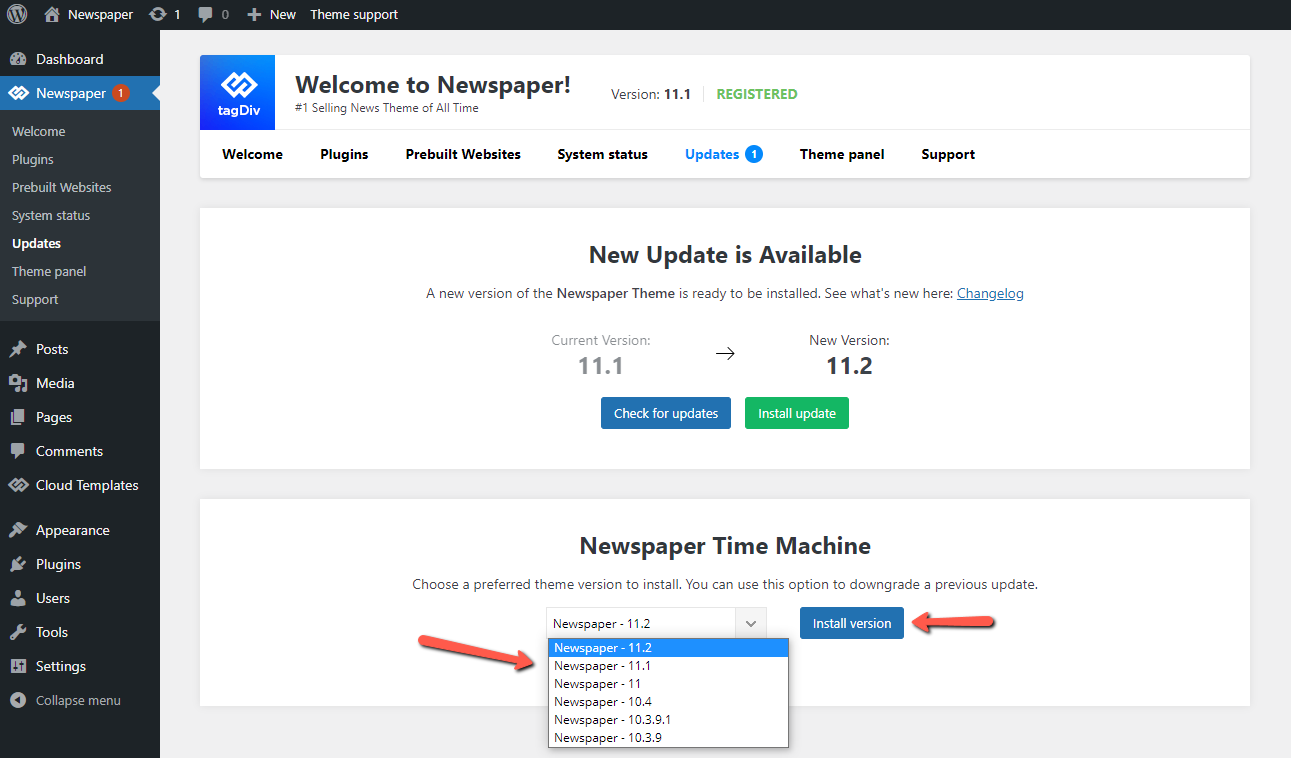
Task: Select Newspaper - 11.2 from the list
Action: (x=668, y=648)
